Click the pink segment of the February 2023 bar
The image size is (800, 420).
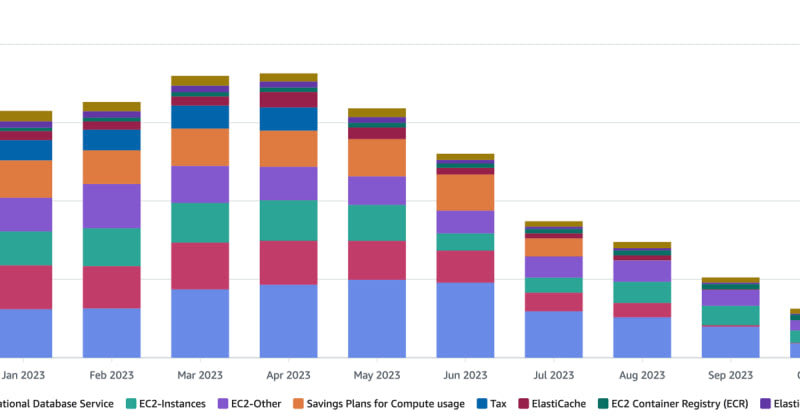point(111,286)
